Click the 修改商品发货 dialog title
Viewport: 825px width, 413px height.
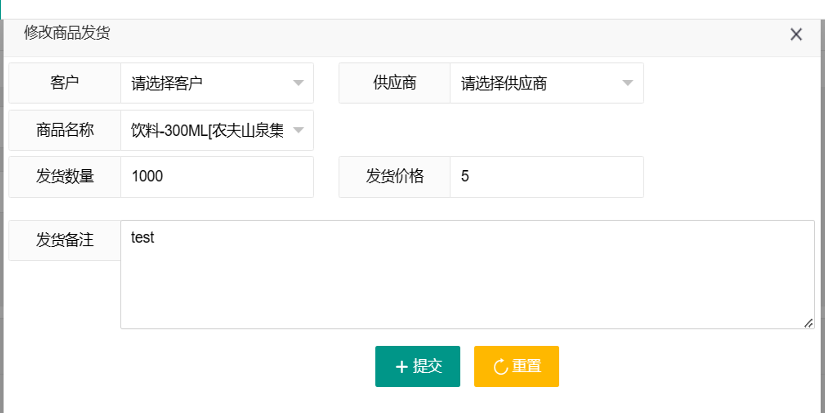tap(67, 33)
